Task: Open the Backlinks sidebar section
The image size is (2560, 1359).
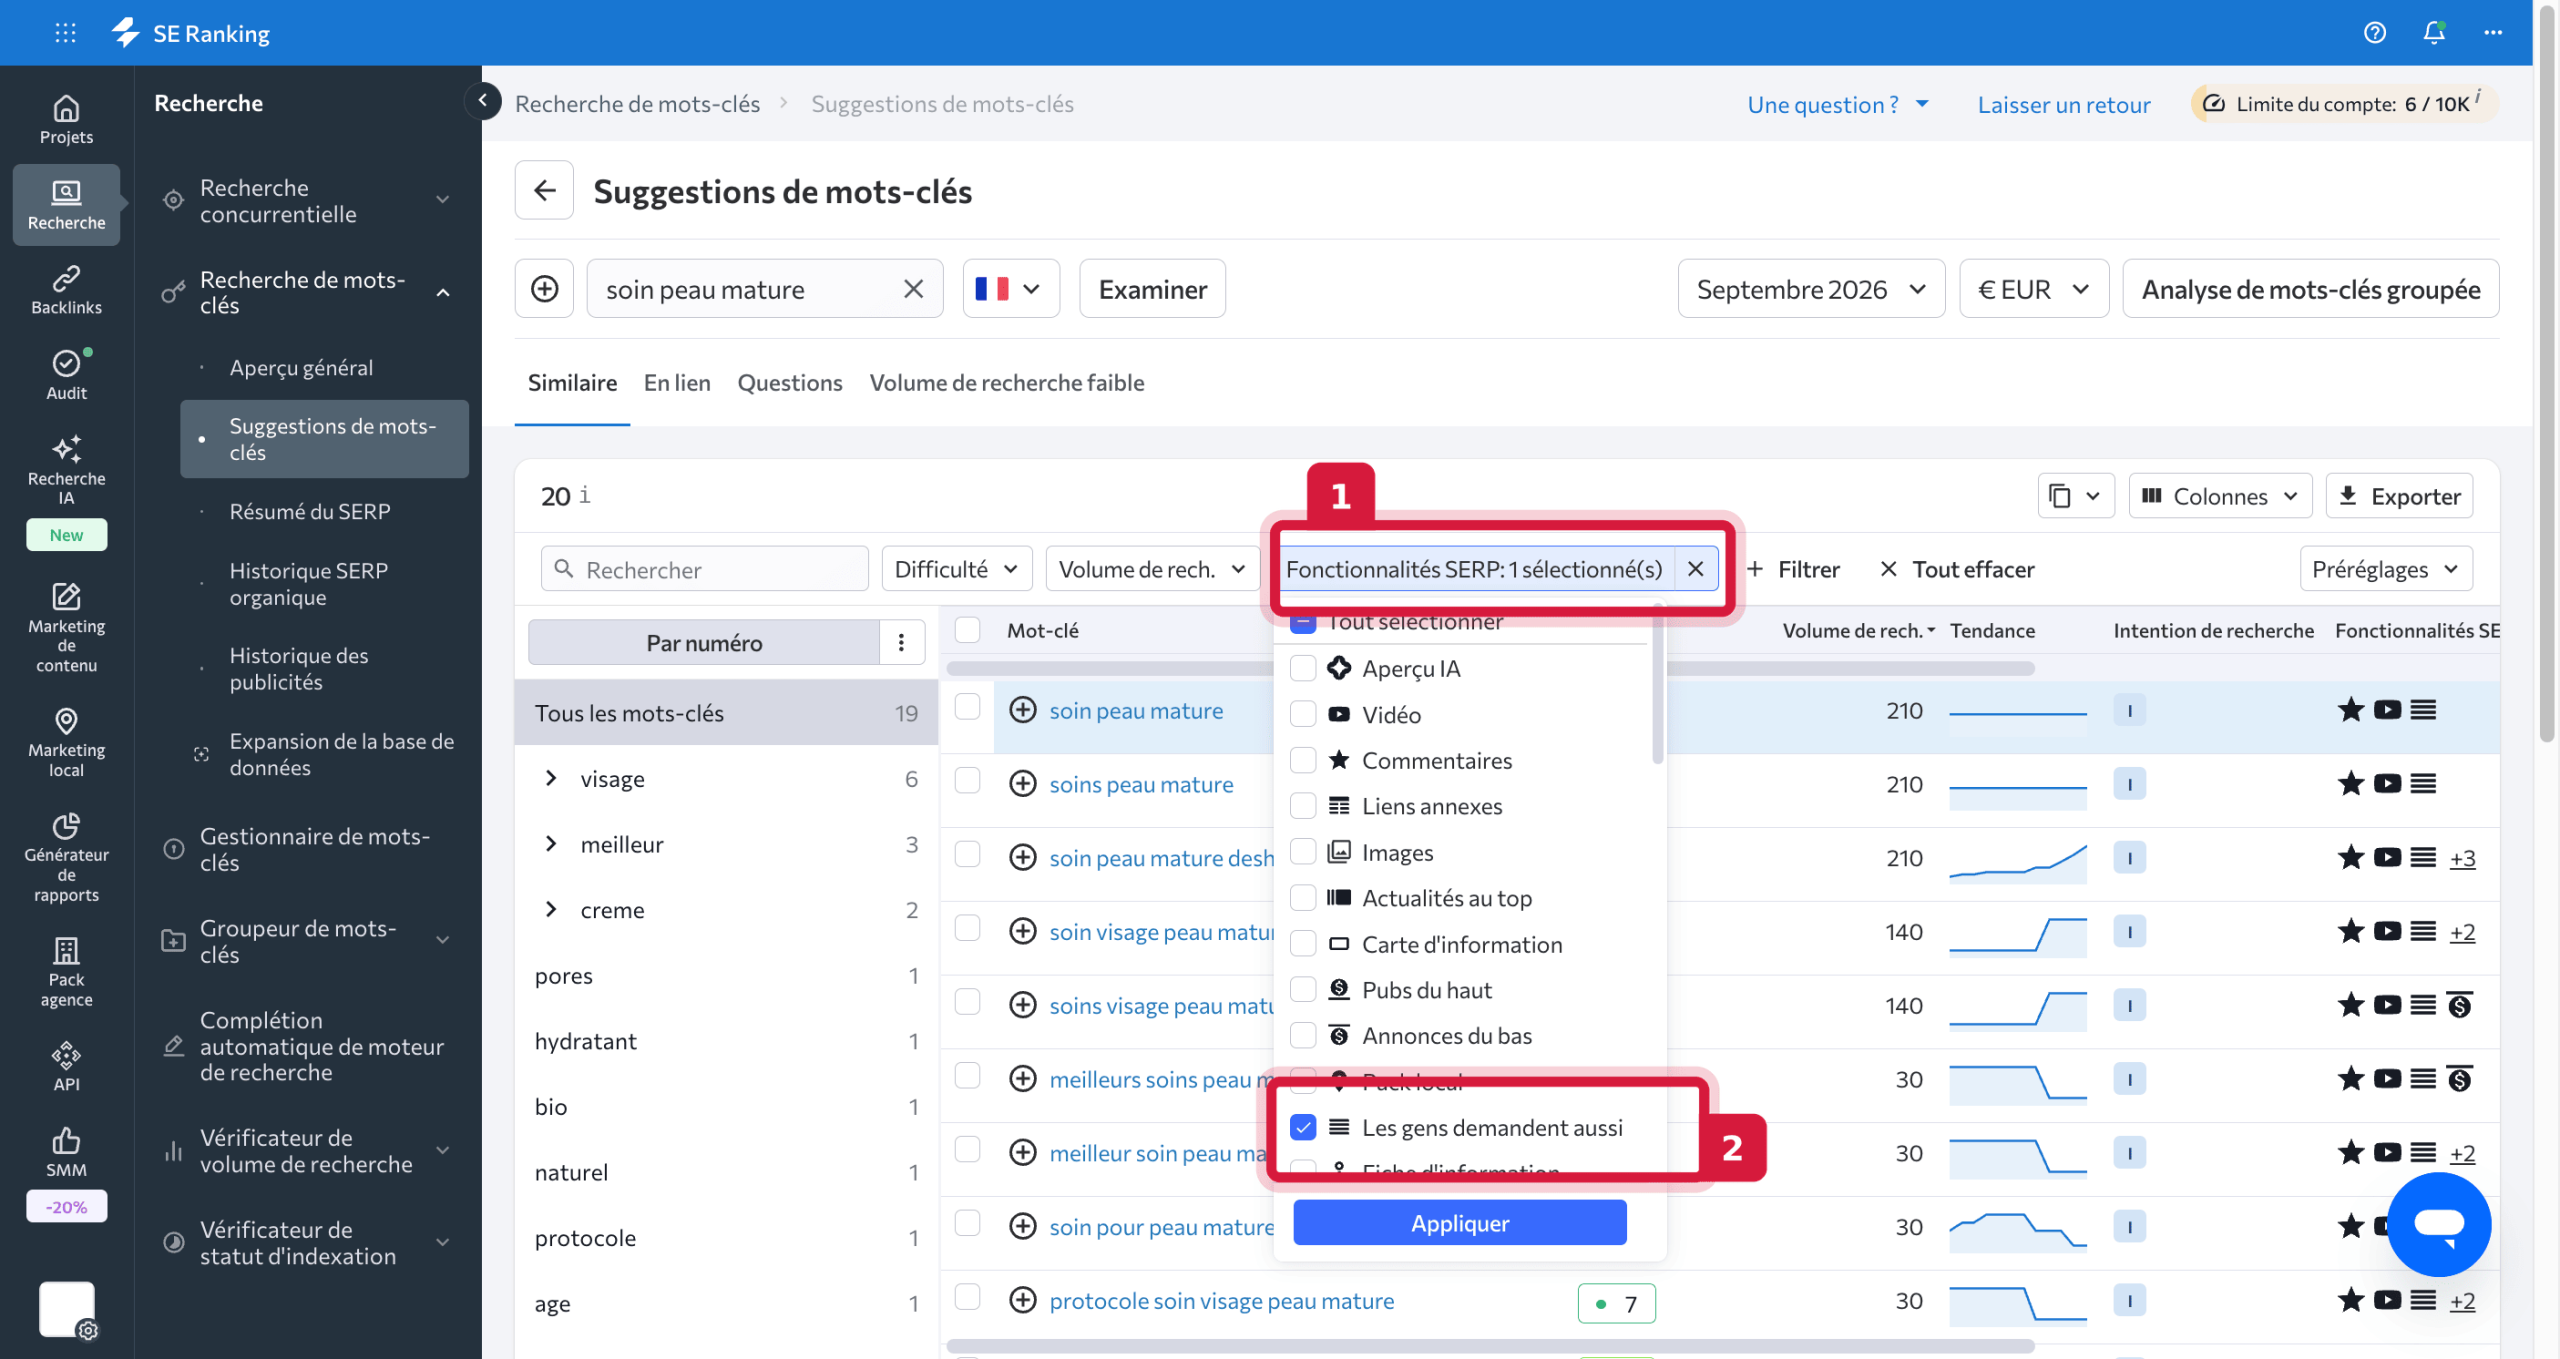Action: [x=66, y=290]
